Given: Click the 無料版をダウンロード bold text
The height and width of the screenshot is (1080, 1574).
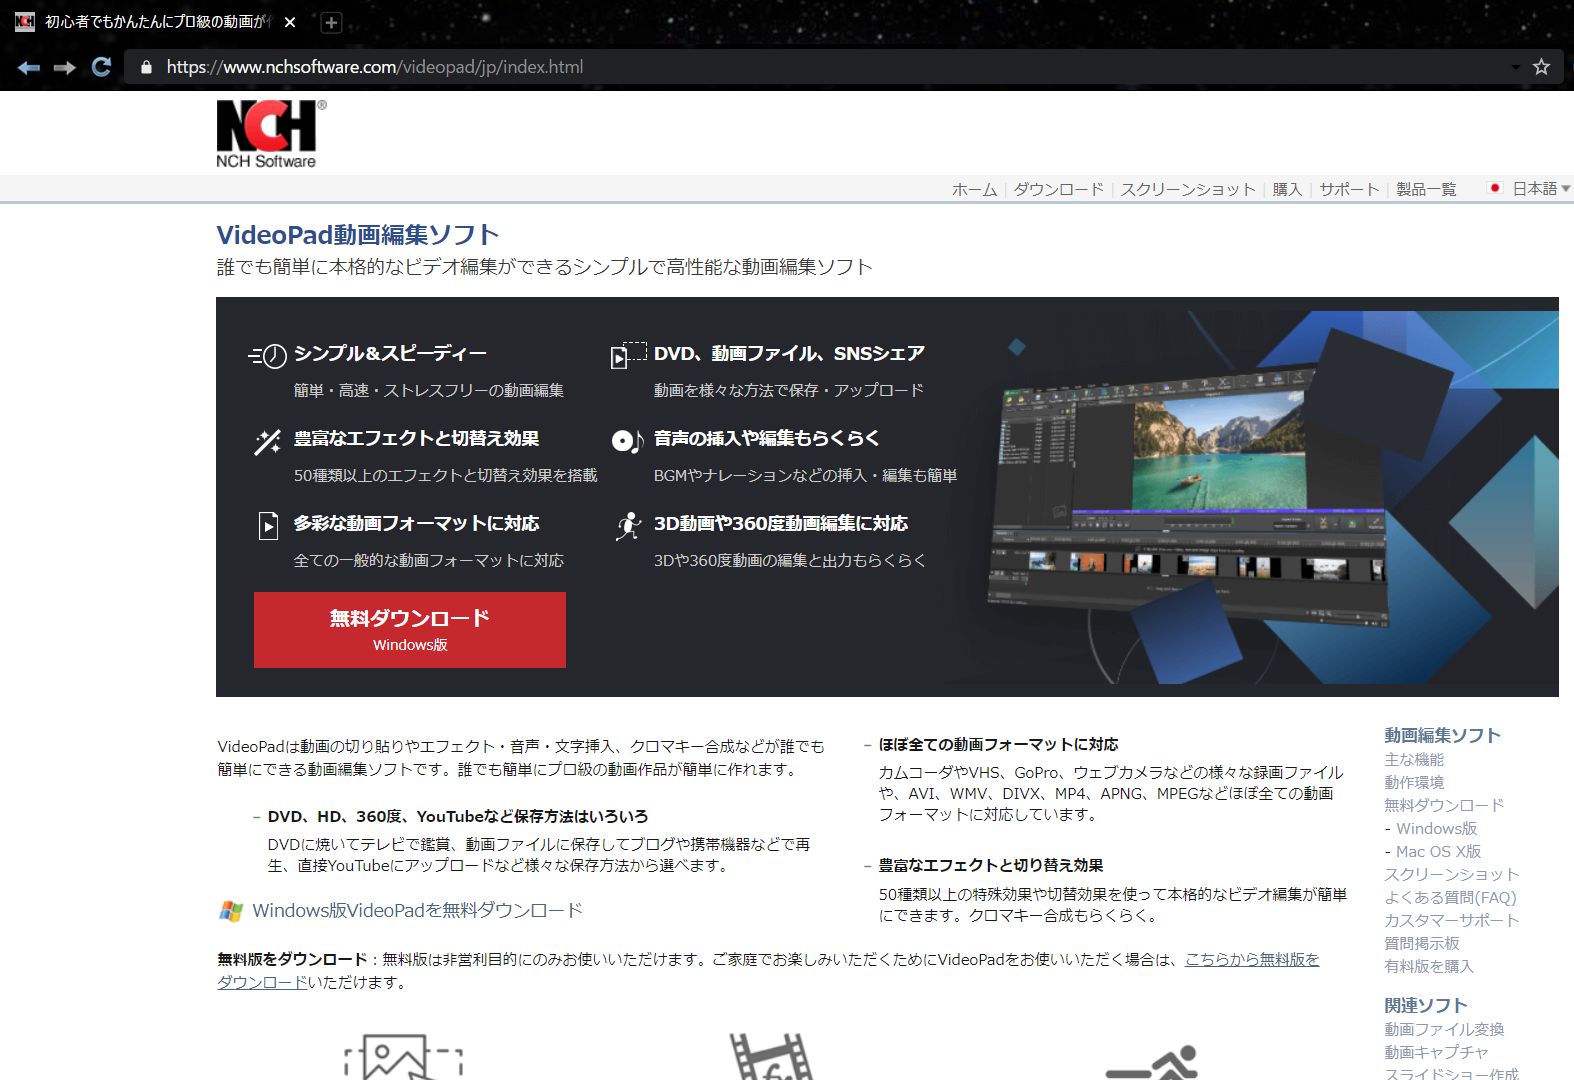Looking at the screenshot, I should (x=292, y=960).
